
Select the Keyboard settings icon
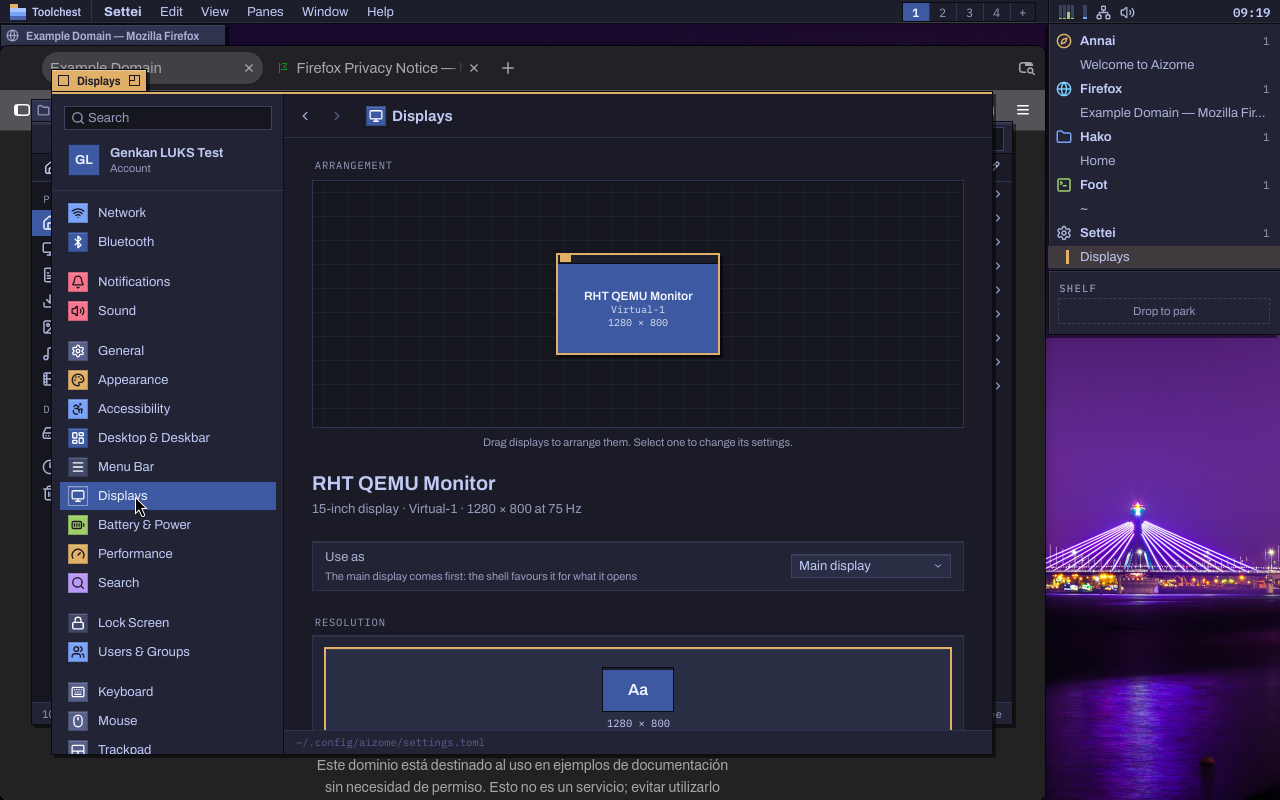78,692
